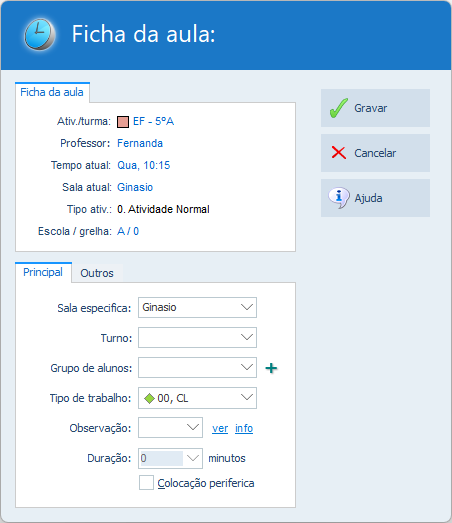Switch to the Outros tab
Screen dimensions: 452x523
click(97, 273)
